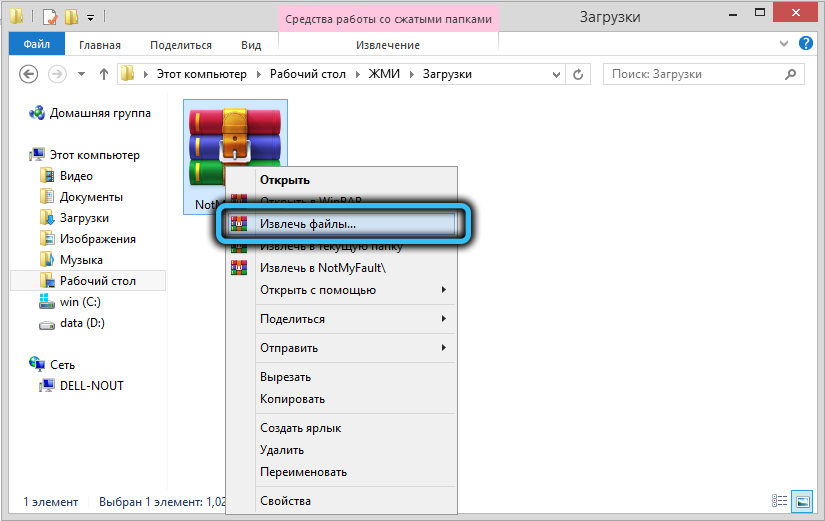The height and width of the screenshot is (521, 825).
Task: Select 'Извлечь в NotMyFault\' menu entry
Action: pos(322,268)
